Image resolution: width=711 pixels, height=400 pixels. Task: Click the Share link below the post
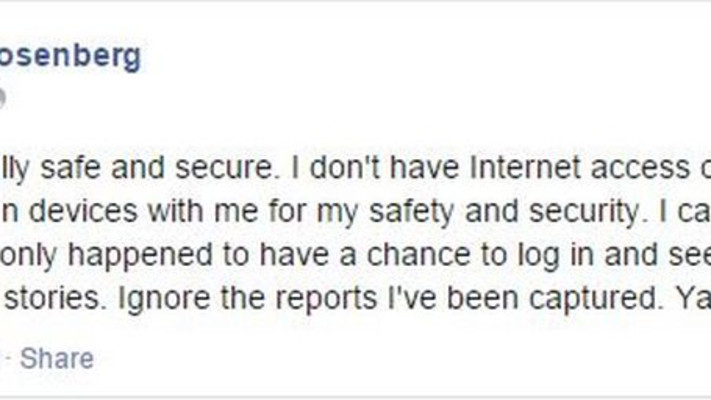point(57,358)
